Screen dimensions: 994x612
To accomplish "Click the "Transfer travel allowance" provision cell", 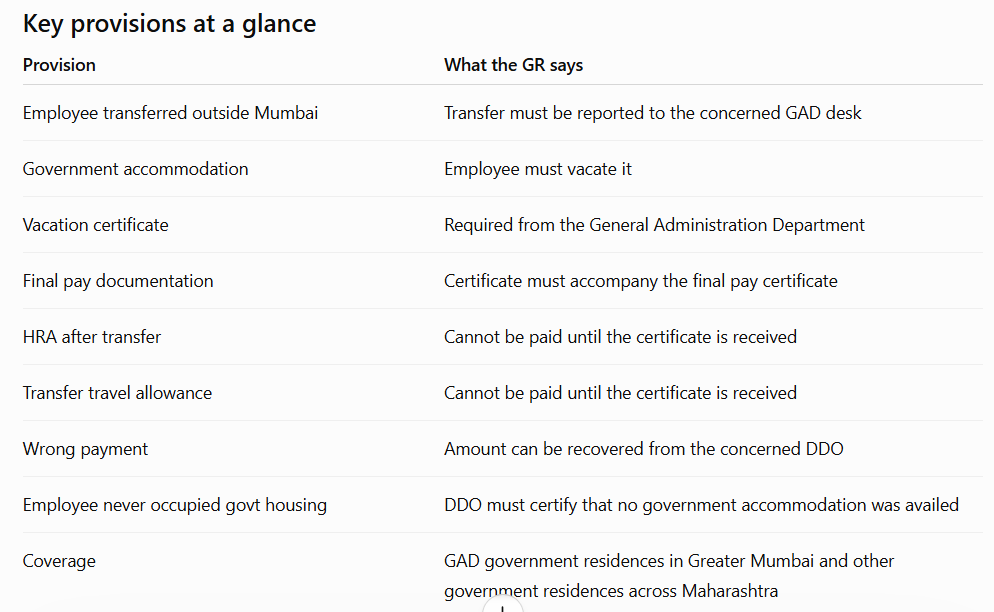I will pyautogui.click(x=117, y=393).
